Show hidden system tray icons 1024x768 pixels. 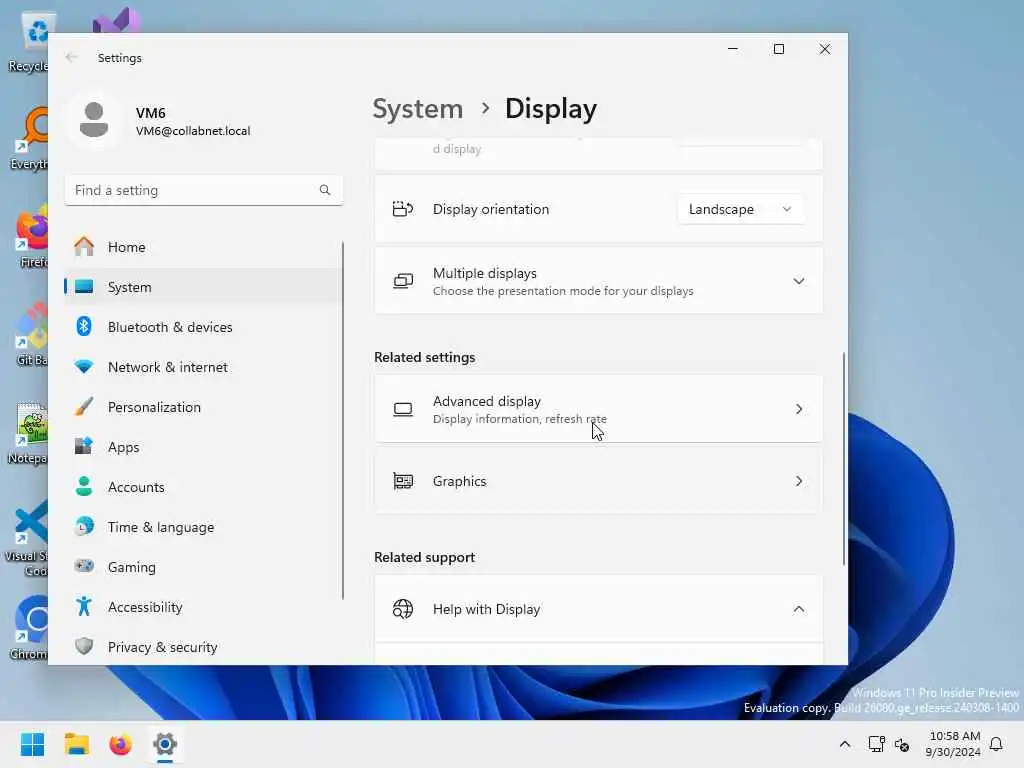(x=844, y=744)
